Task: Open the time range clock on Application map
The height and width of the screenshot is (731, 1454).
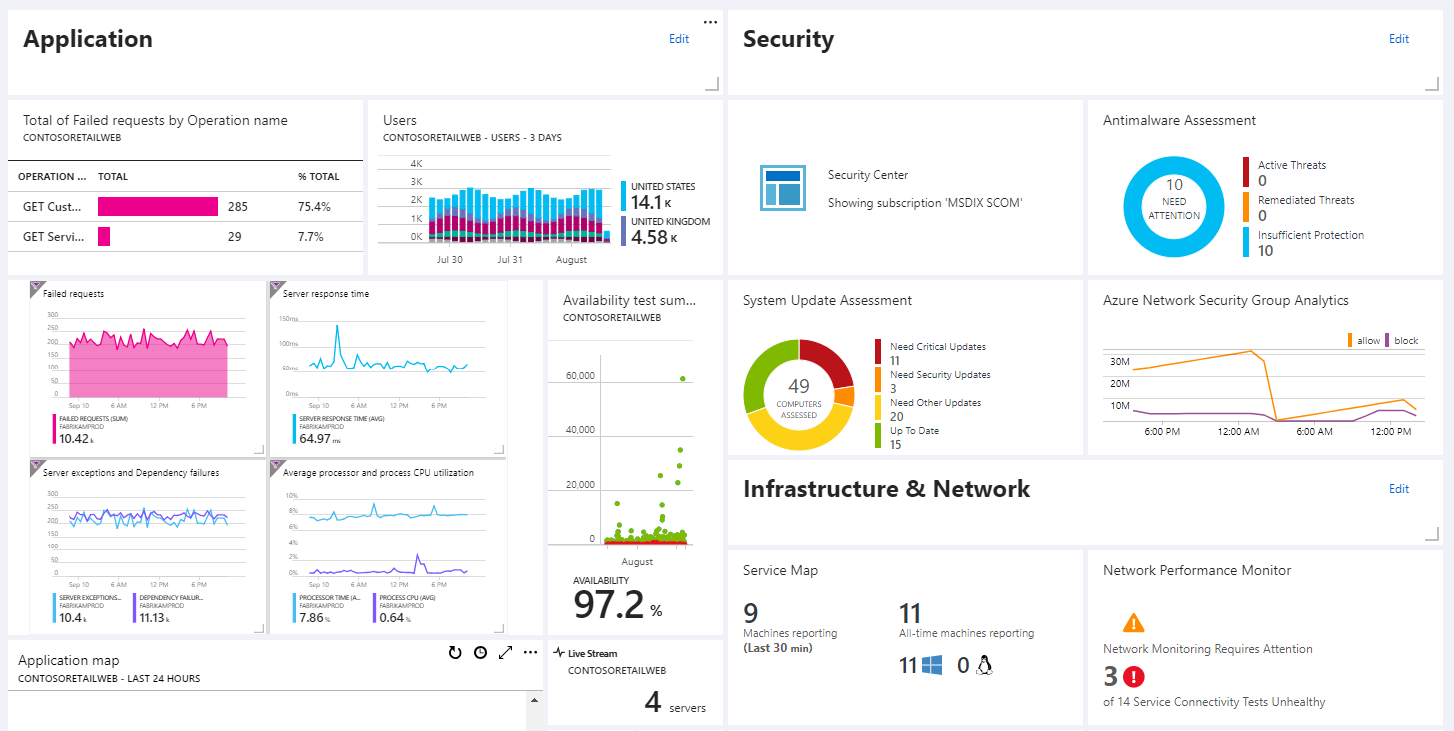Action: 480,652
